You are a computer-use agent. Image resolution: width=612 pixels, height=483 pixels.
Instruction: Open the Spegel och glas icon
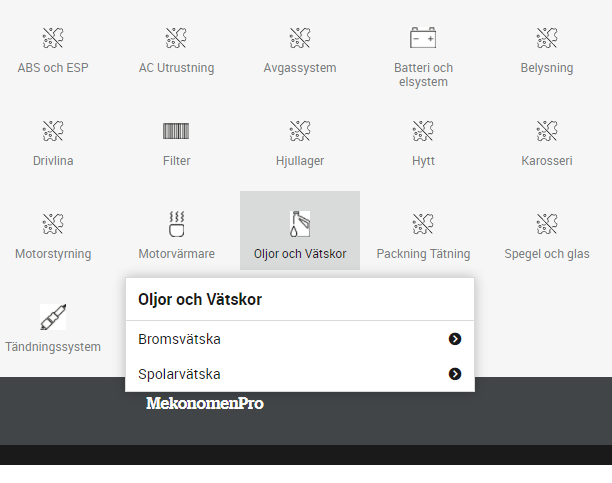point(547,224)
